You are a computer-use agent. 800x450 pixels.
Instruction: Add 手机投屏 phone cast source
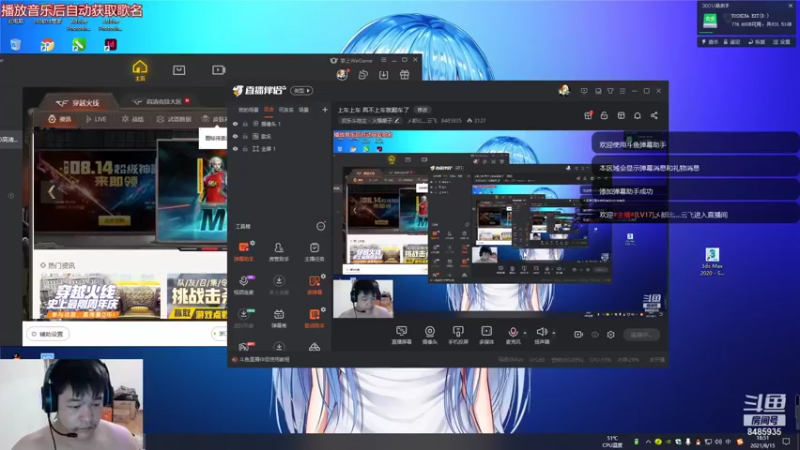[x=458, y=335]
